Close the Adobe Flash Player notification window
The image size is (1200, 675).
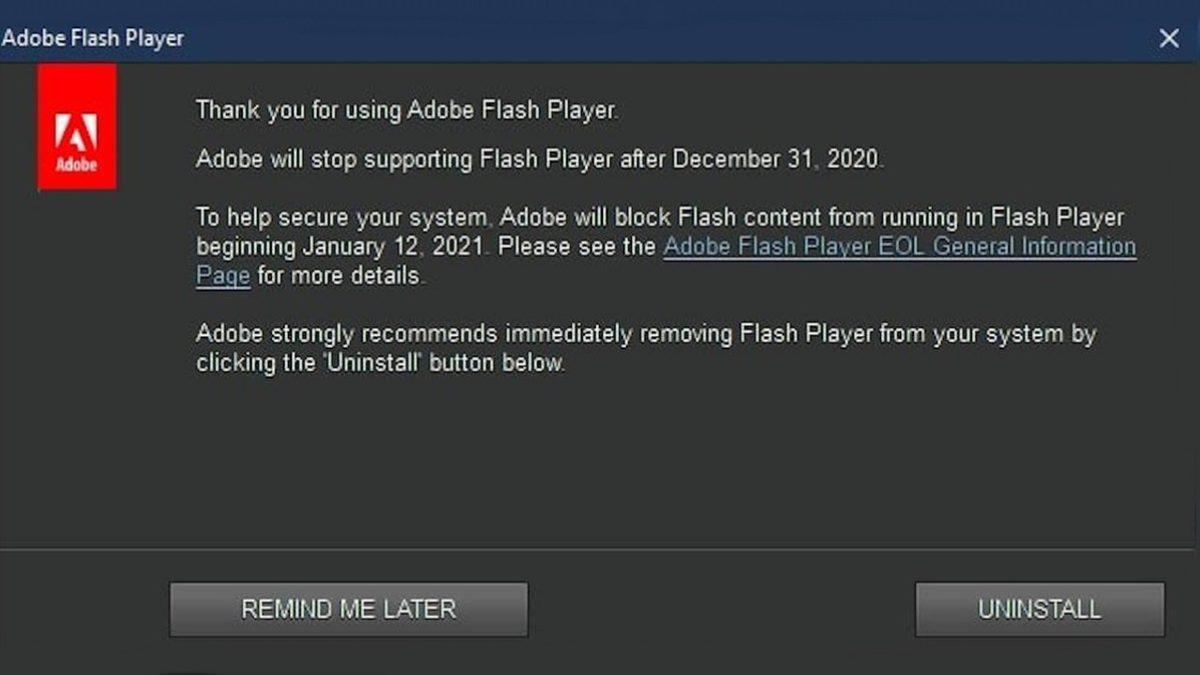click(1168, 38)
